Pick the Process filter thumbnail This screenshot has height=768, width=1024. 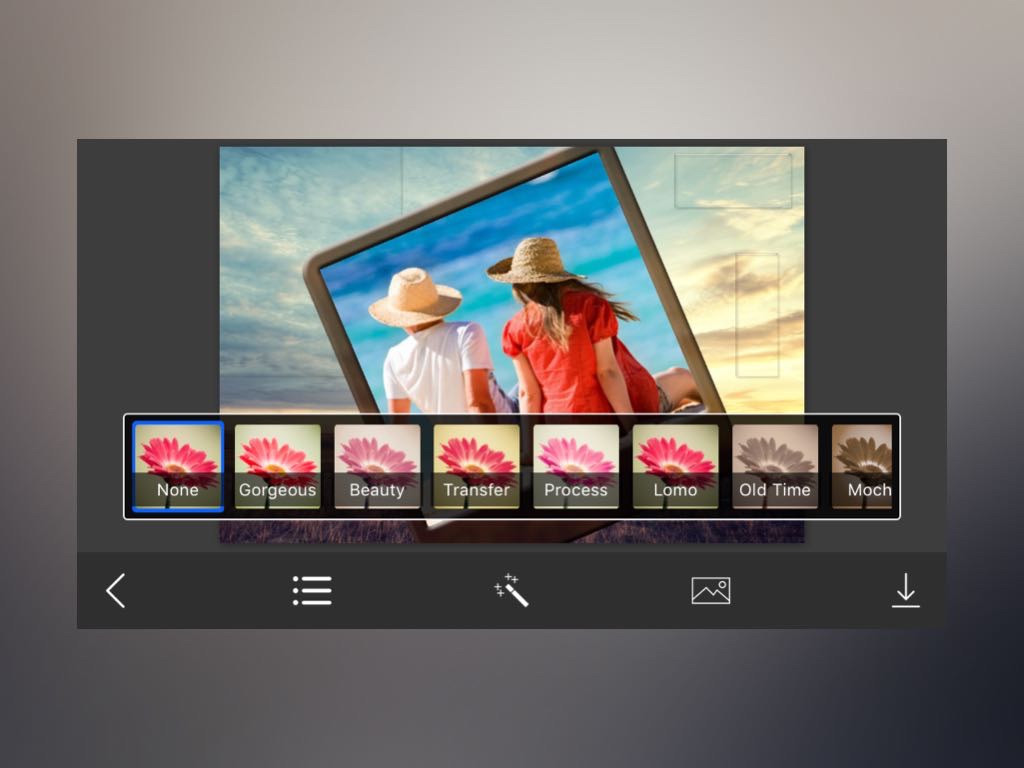pyautogui.click(x=576, y=466)
